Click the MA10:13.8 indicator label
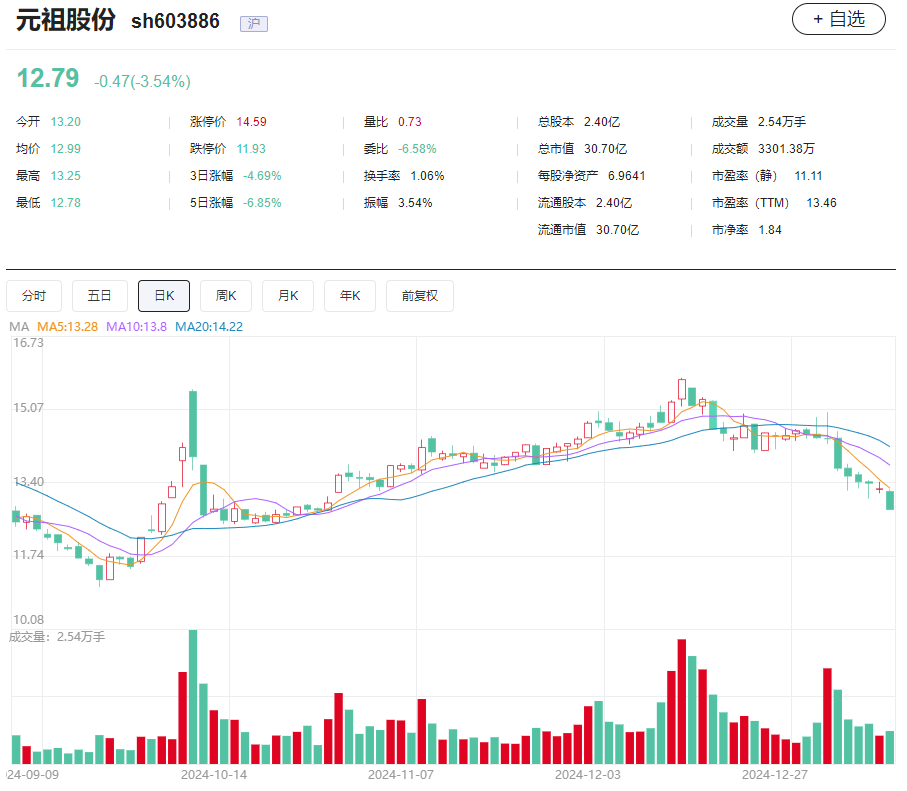This screenshot has height=791, width=907. coord(137,327)
